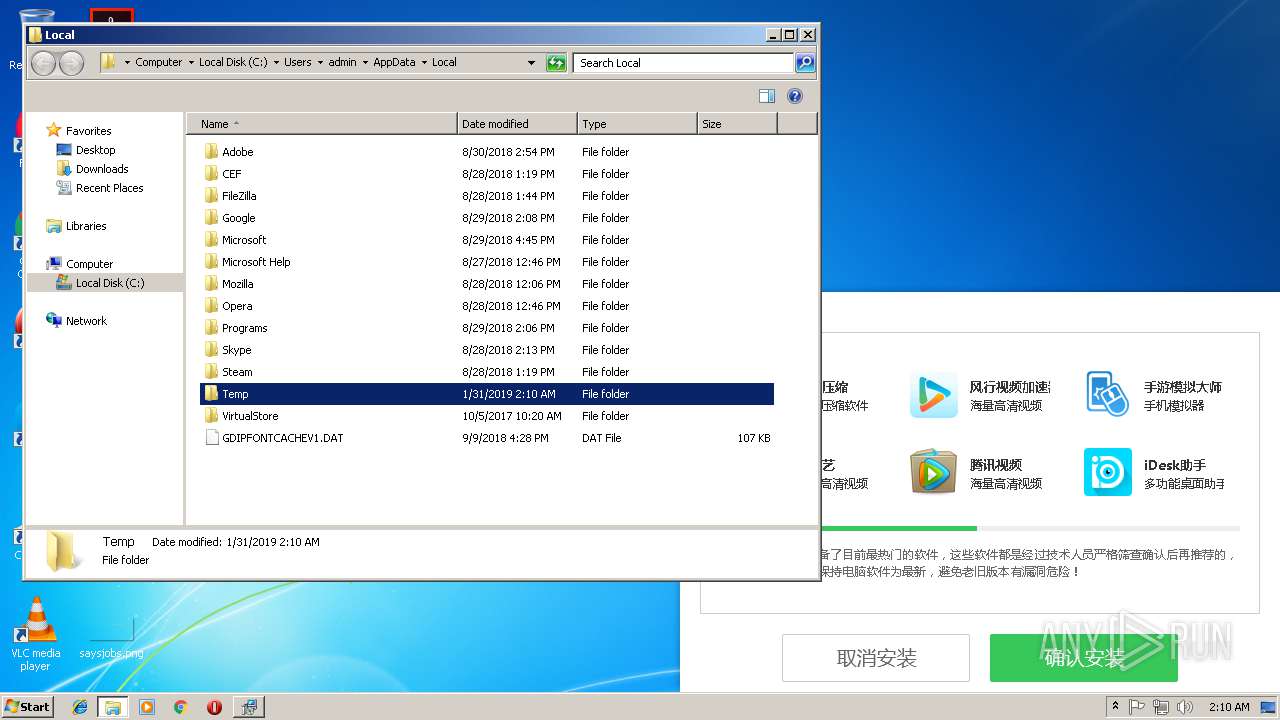Click Users in the address breadcrumb
This screenshot has height=720, width=1280.
298,63
